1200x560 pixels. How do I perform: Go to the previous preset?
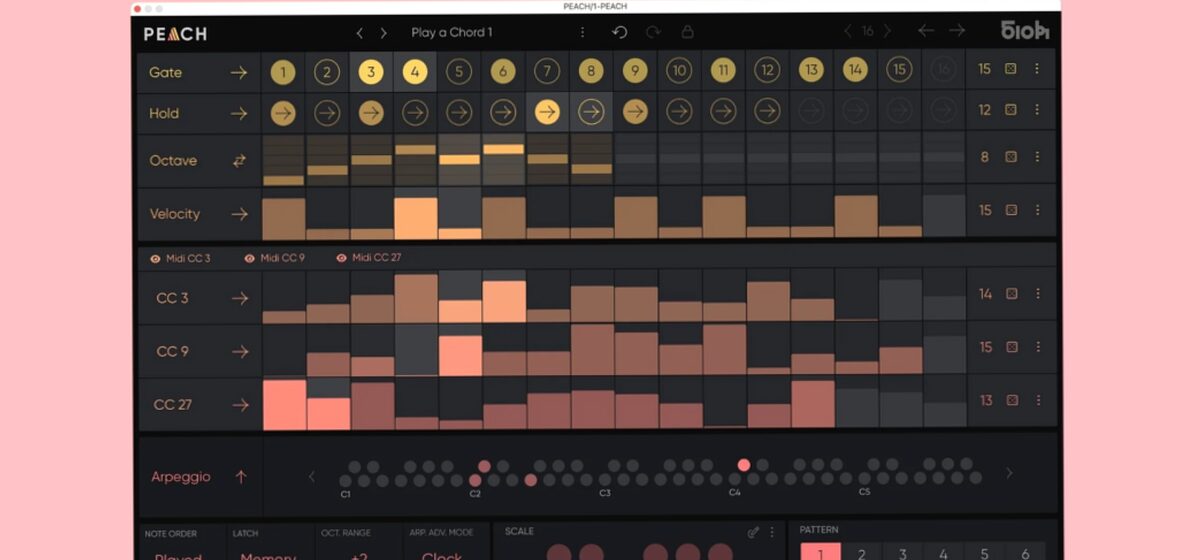click(360, 33)
